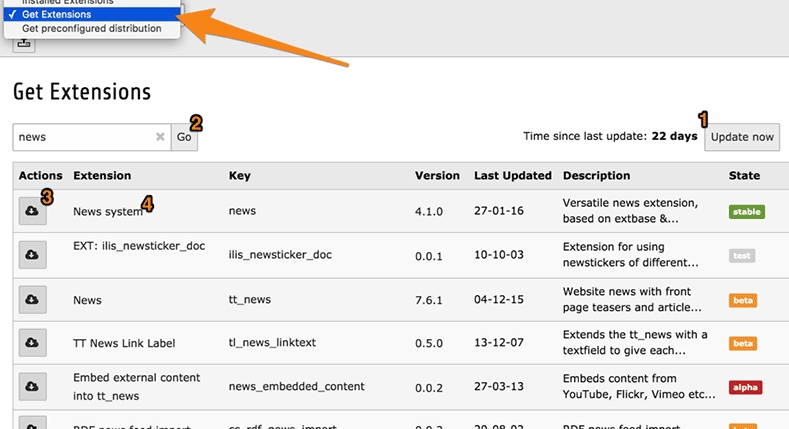Sort by the 'Last Updated' column header

click(x=512, y=176)
